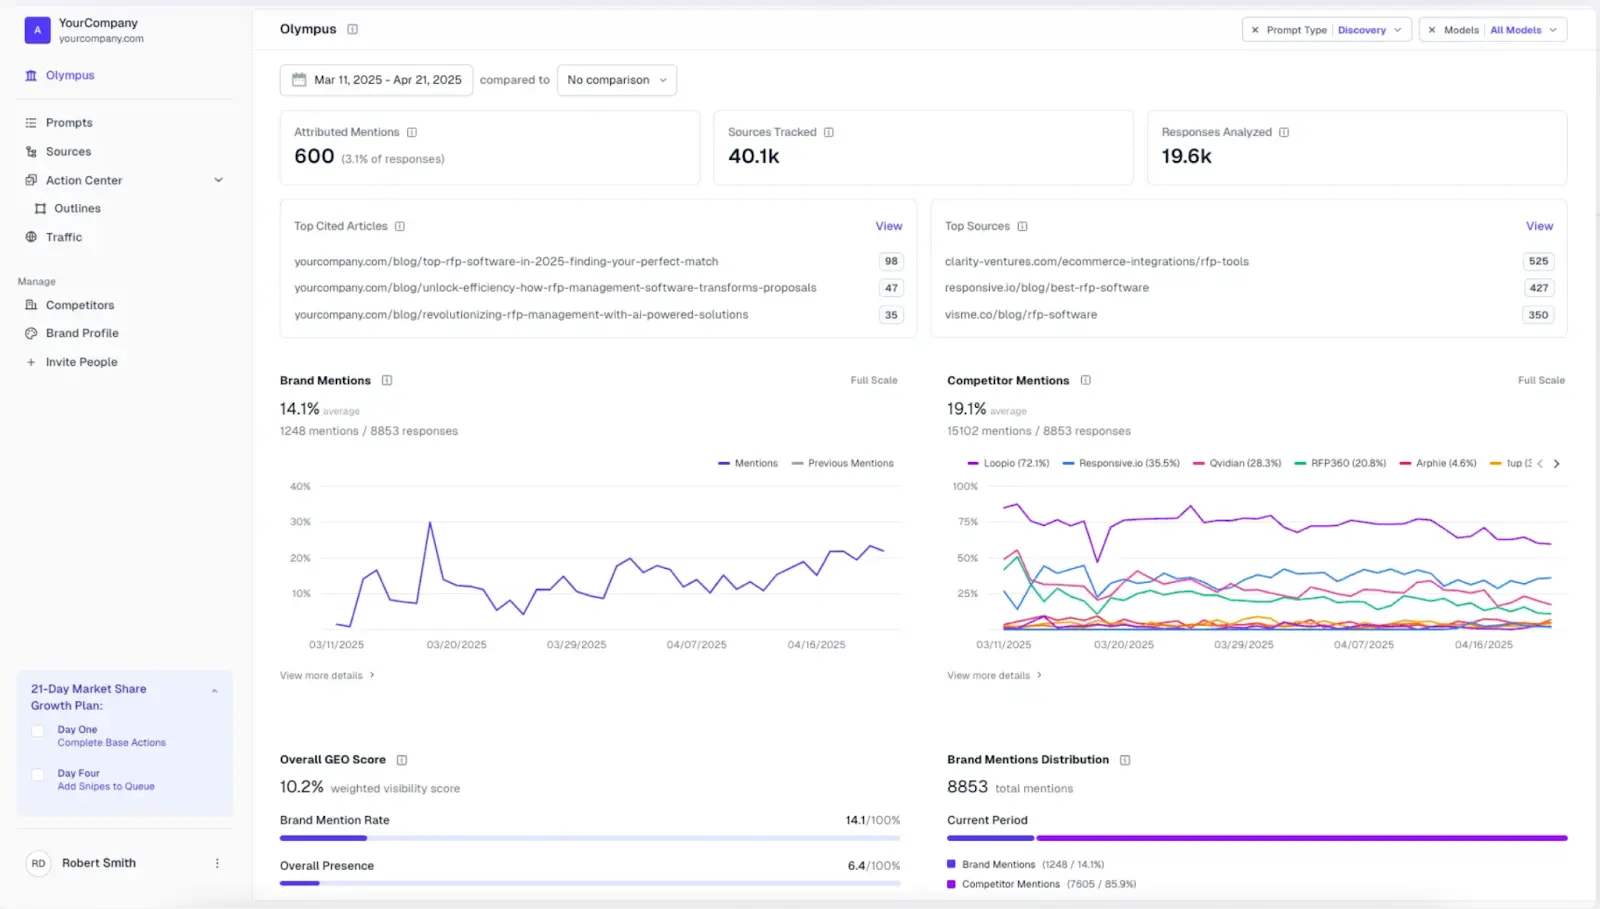Open the No comparison dropdown
Screen dimensions: 1600x909
[x=617, y=80]
